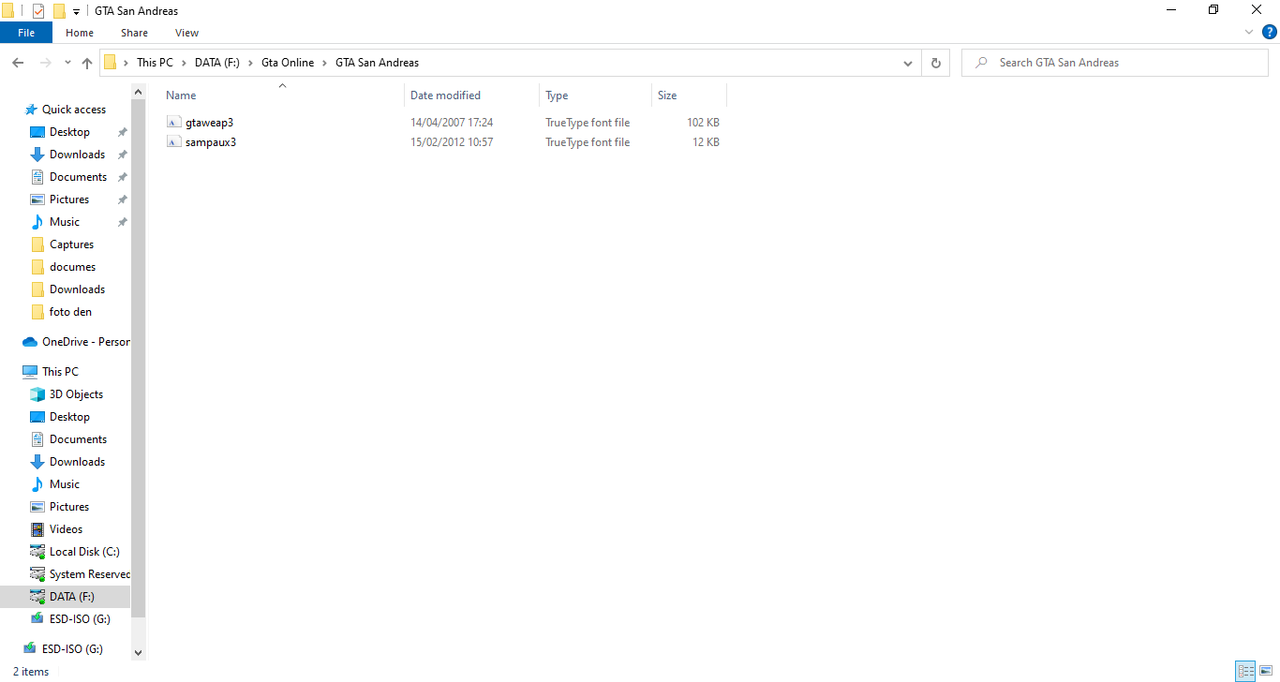Click the search box for GTA San Andreas

[1115, 62]
